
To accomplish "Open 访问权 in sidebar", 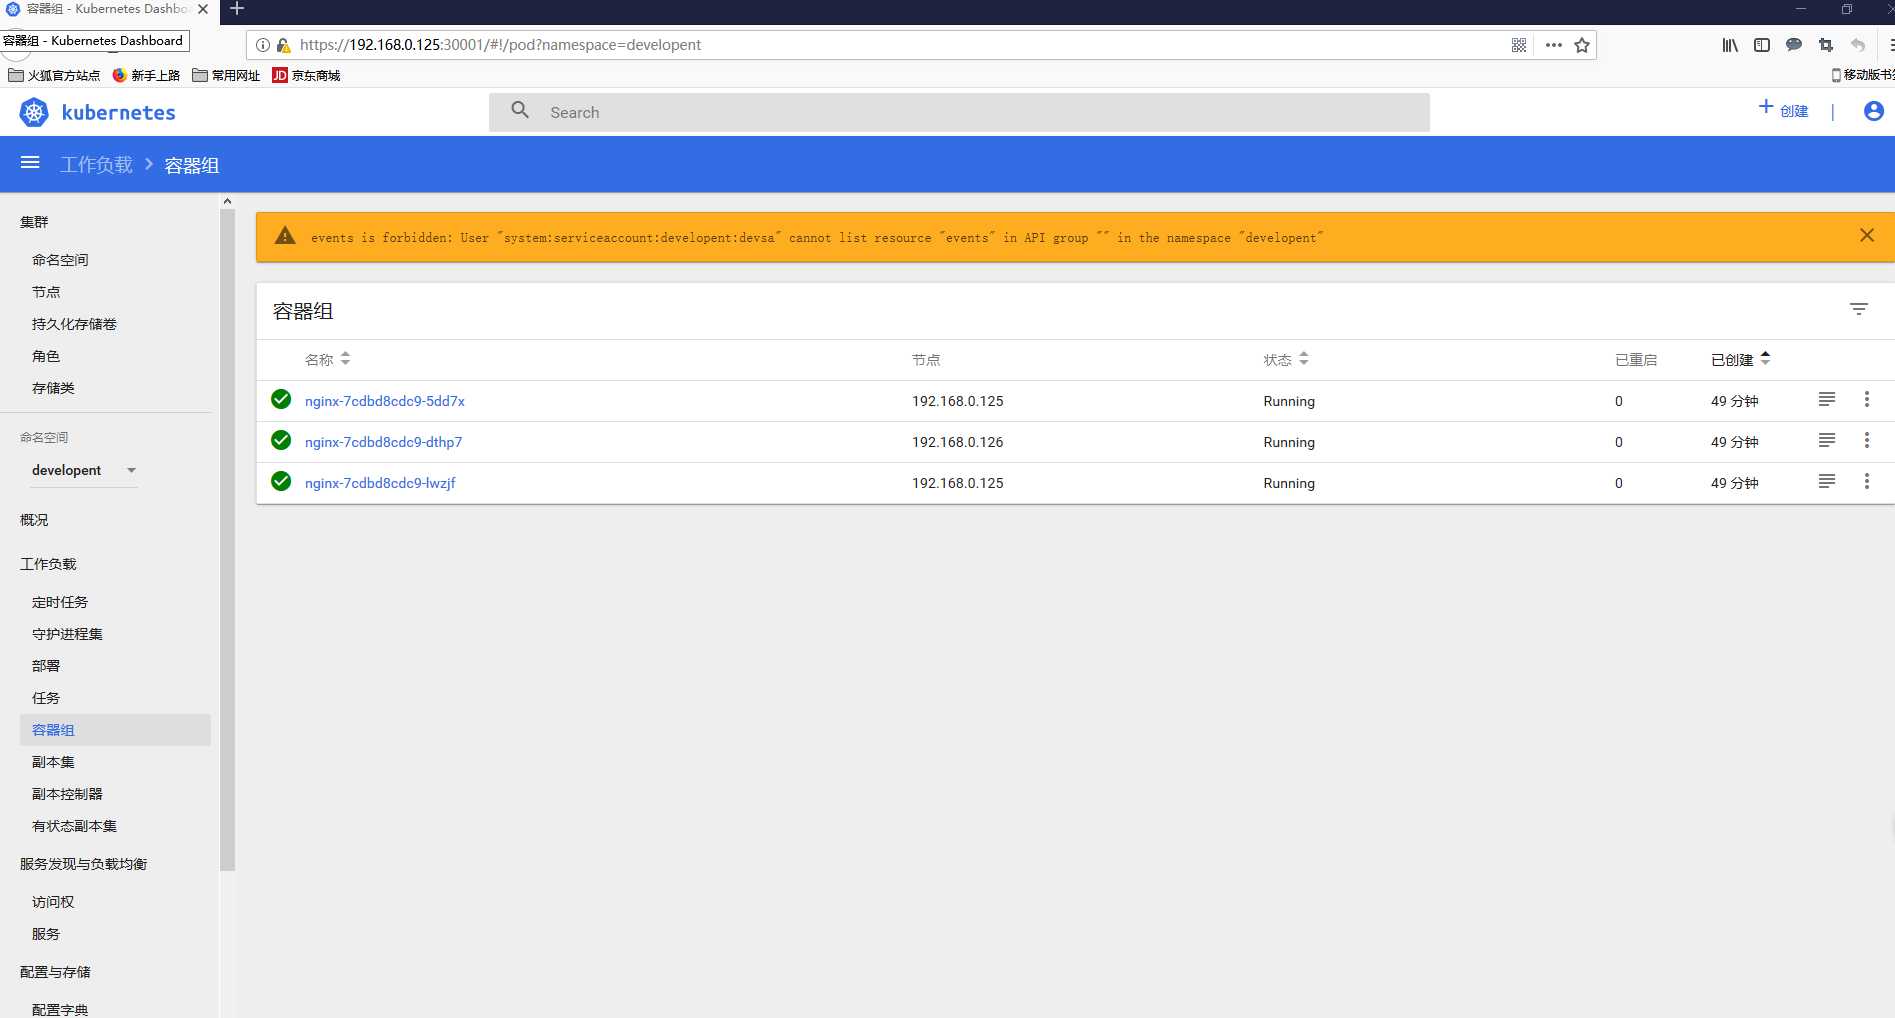I will [53, 902].
